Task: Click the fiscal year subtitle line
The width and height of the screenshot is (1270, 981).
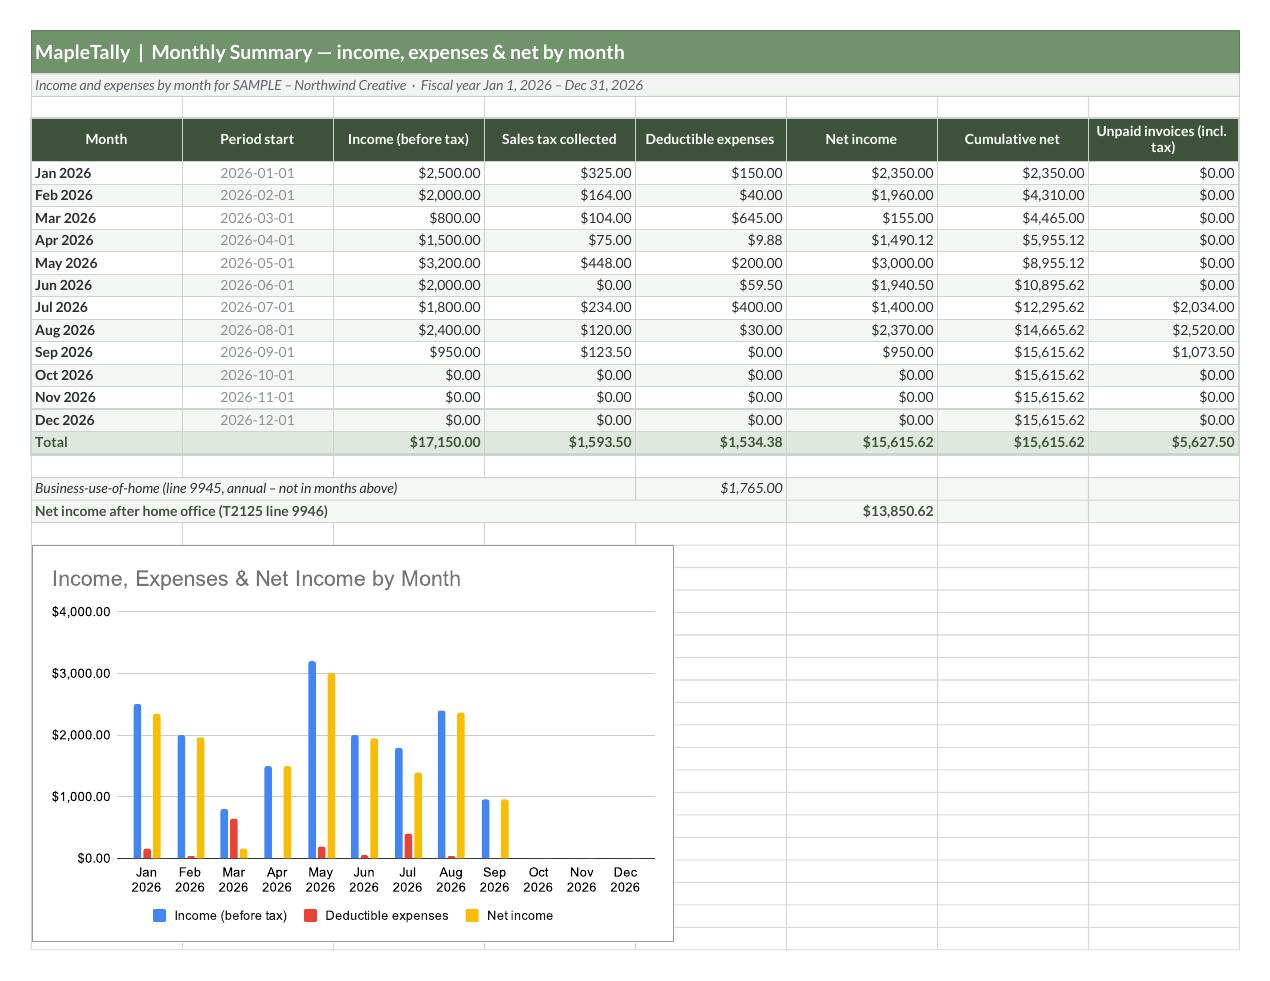Action: pyautogui.click(x=635, y=85)
